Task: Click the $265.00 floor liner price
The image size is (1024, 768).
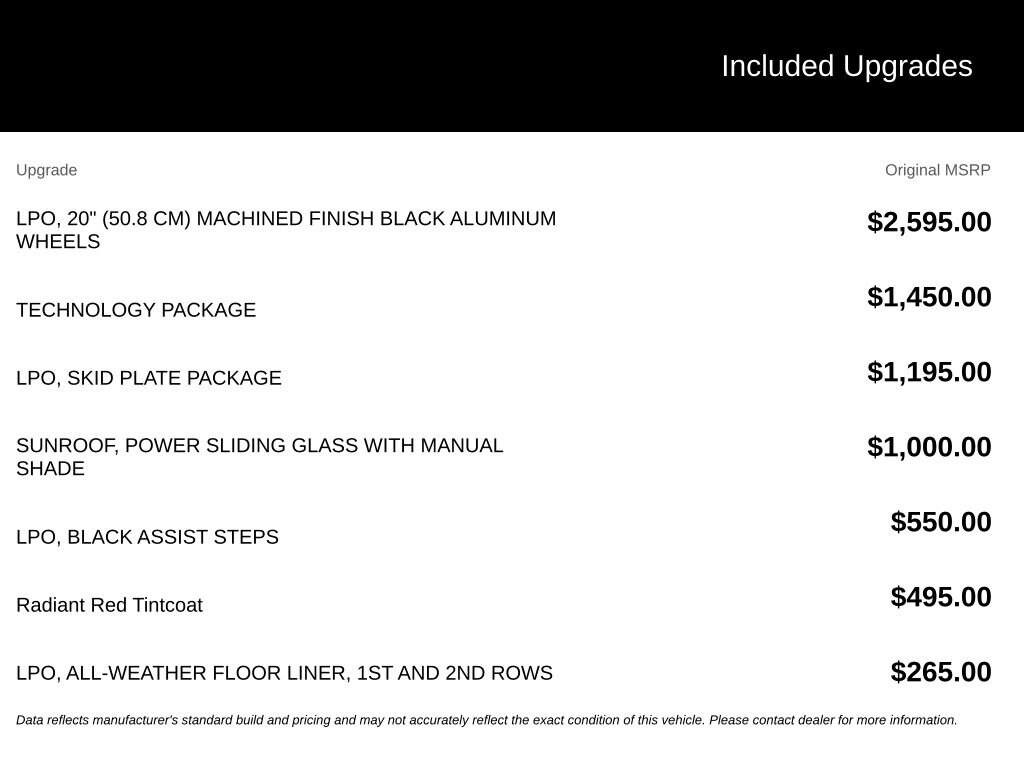Action: click(940, 672)
